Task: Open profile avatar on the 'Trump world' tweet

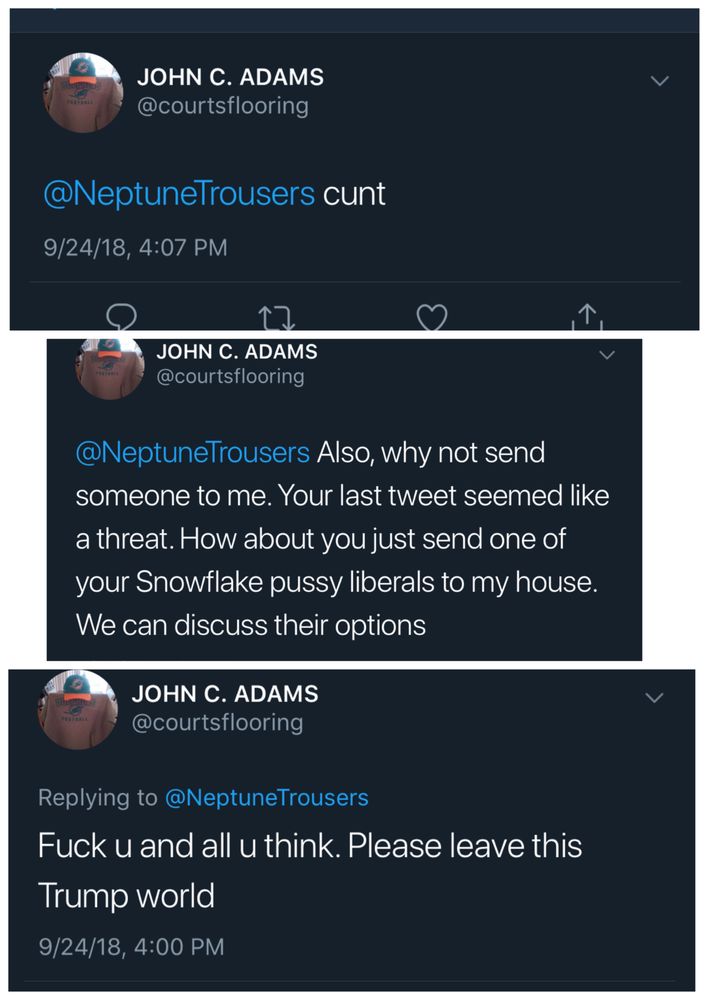Action: [x=77, y=709]
